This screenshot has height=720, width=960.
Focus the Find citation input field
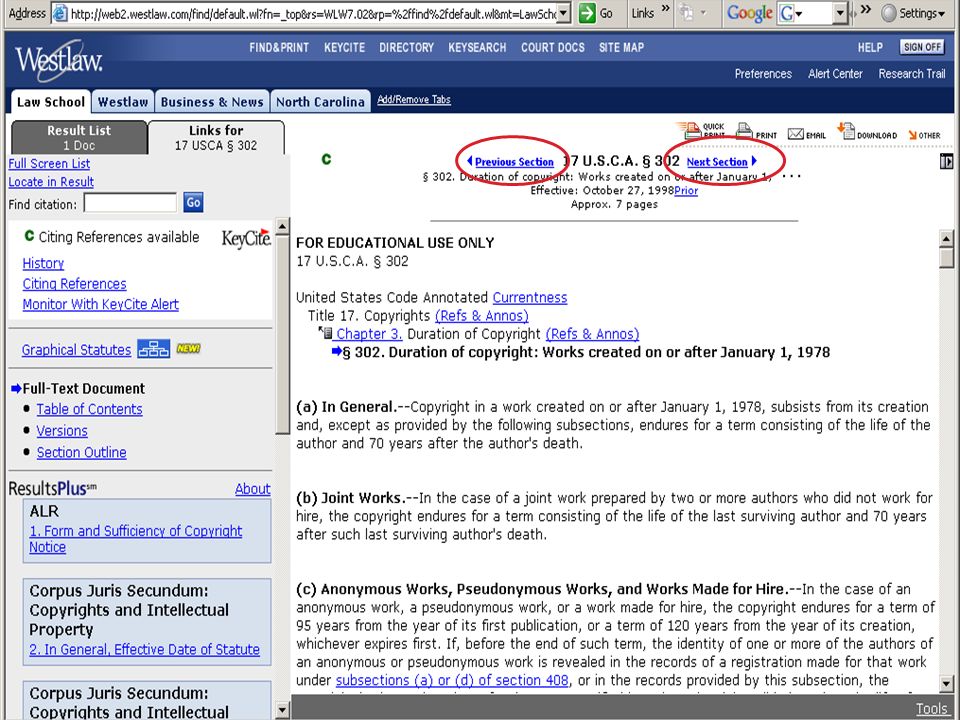point(130,203)
